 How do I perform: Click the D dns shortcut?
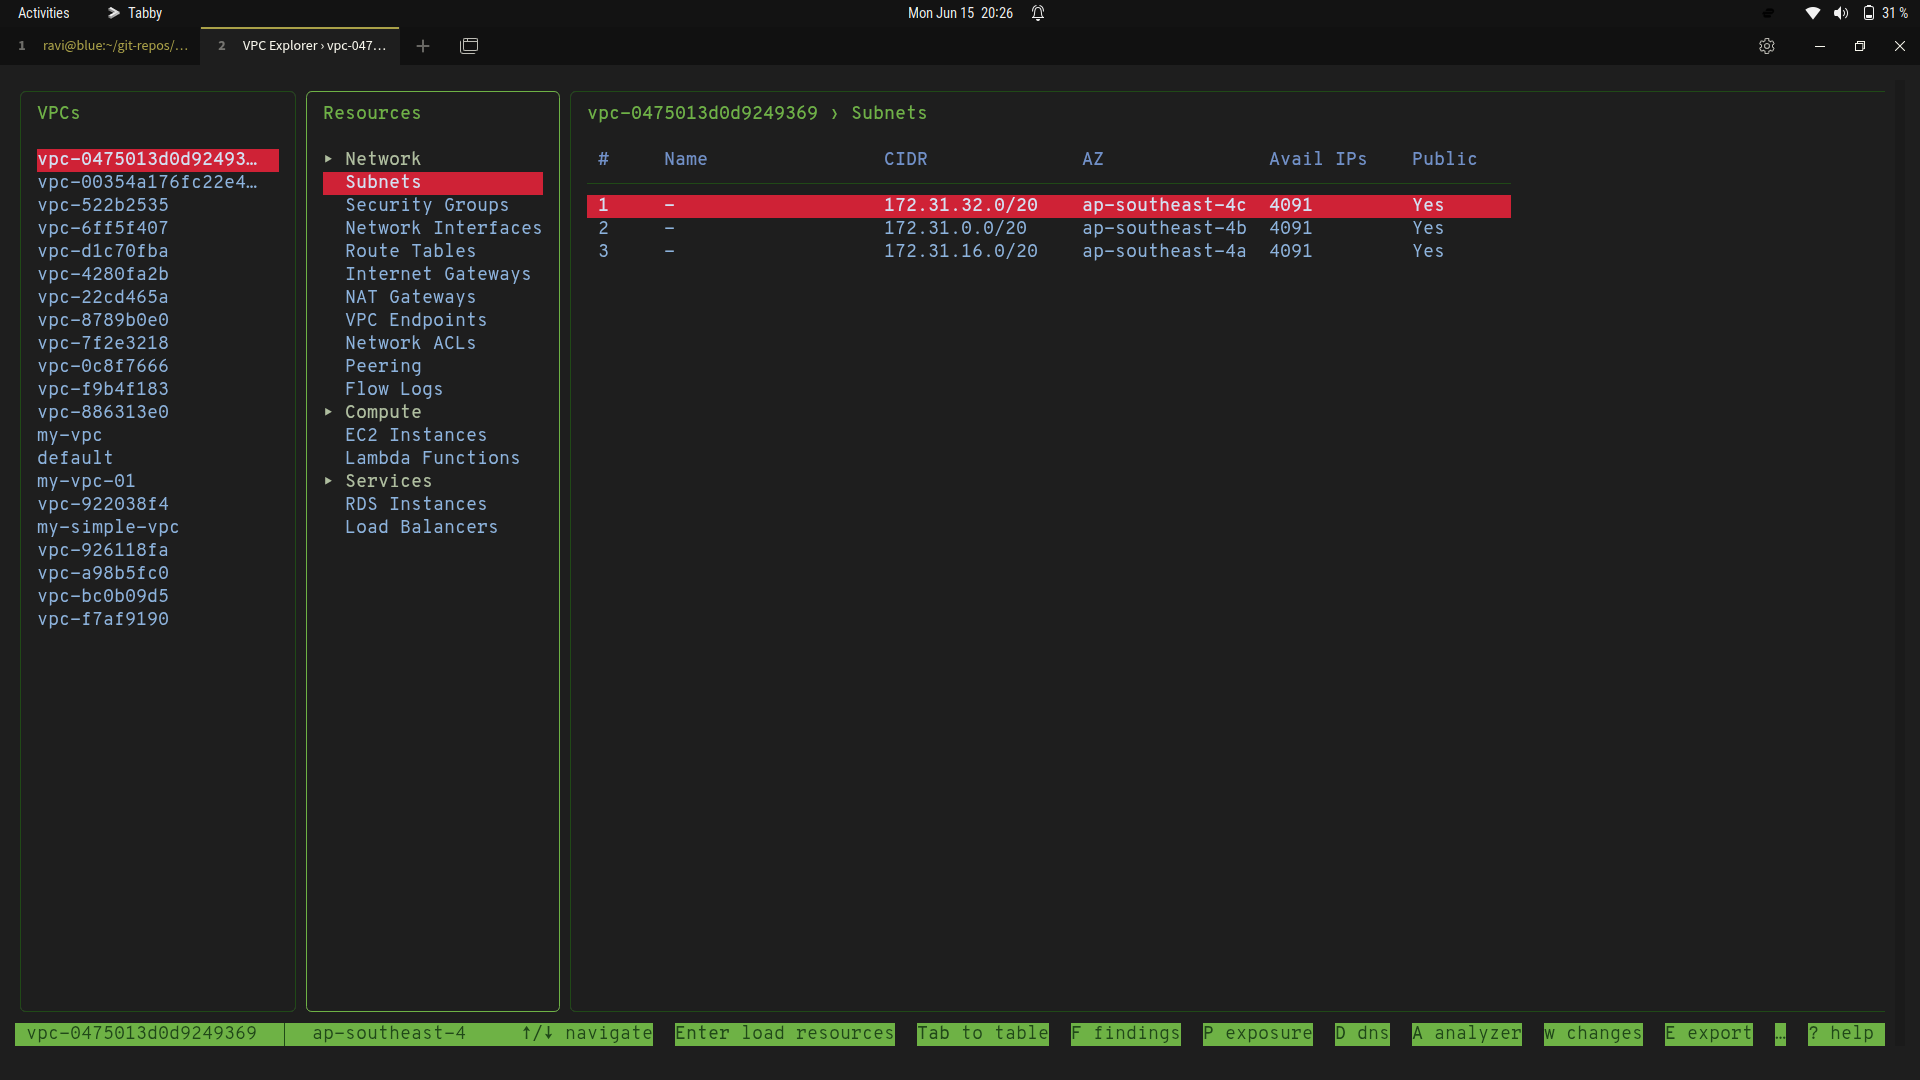1362,1034
